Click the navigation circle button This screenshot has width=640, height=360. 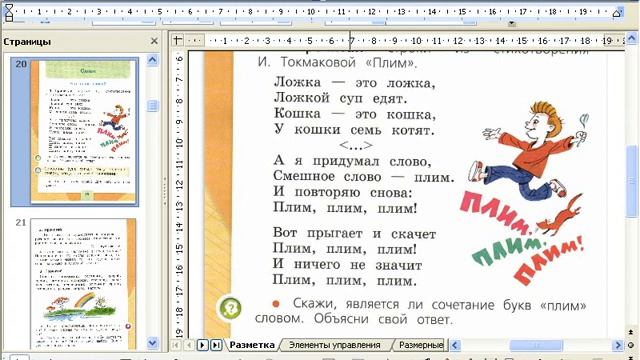(x=631, y=345)
